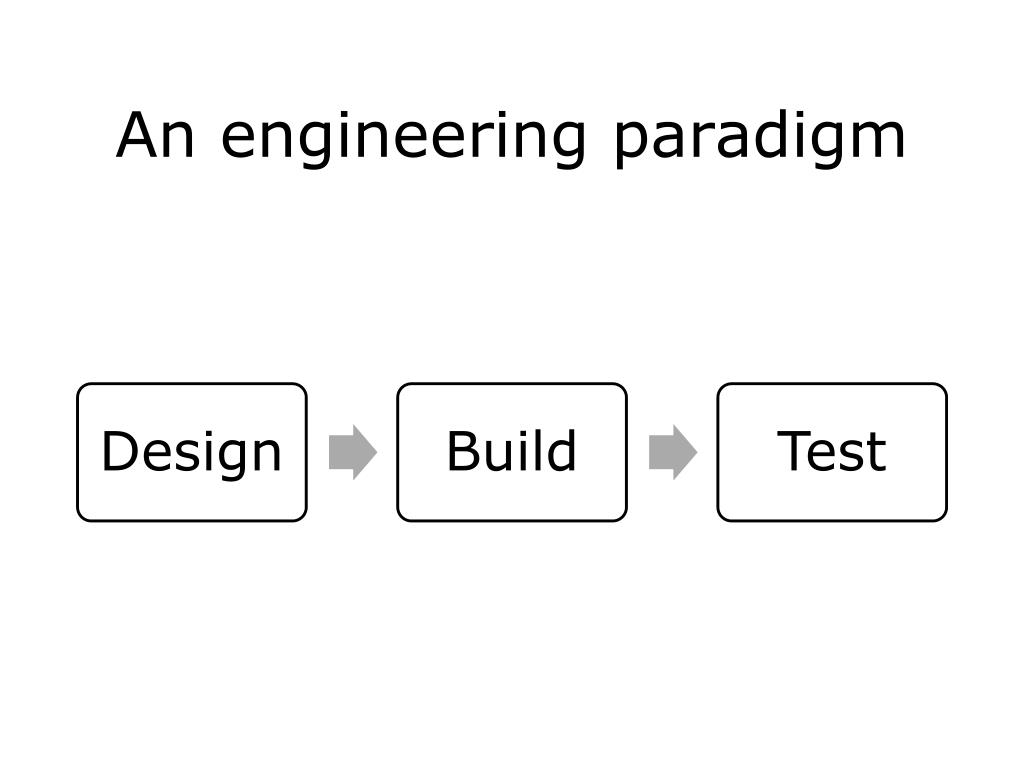Click the capital T in Test

coord(793,451)
